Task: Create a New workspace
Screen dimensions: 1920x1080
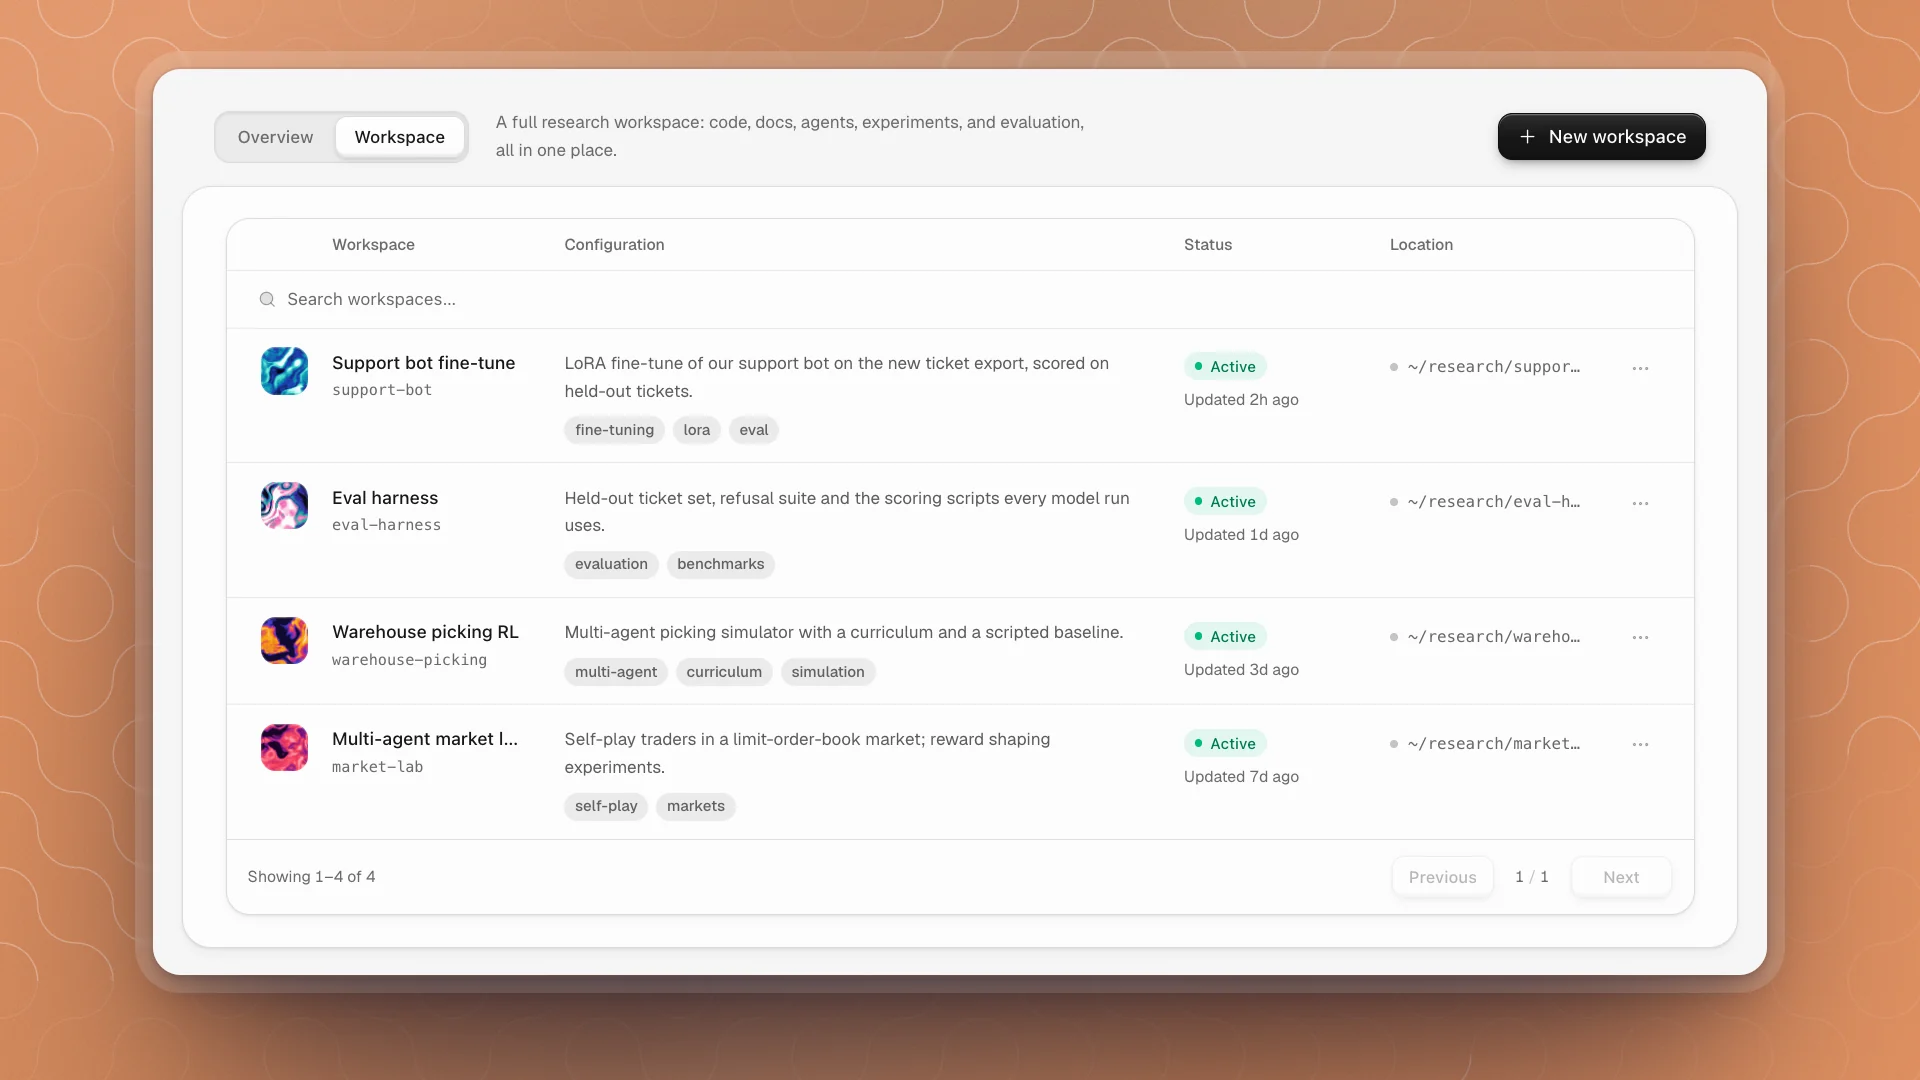Action: pos(1601,136)
